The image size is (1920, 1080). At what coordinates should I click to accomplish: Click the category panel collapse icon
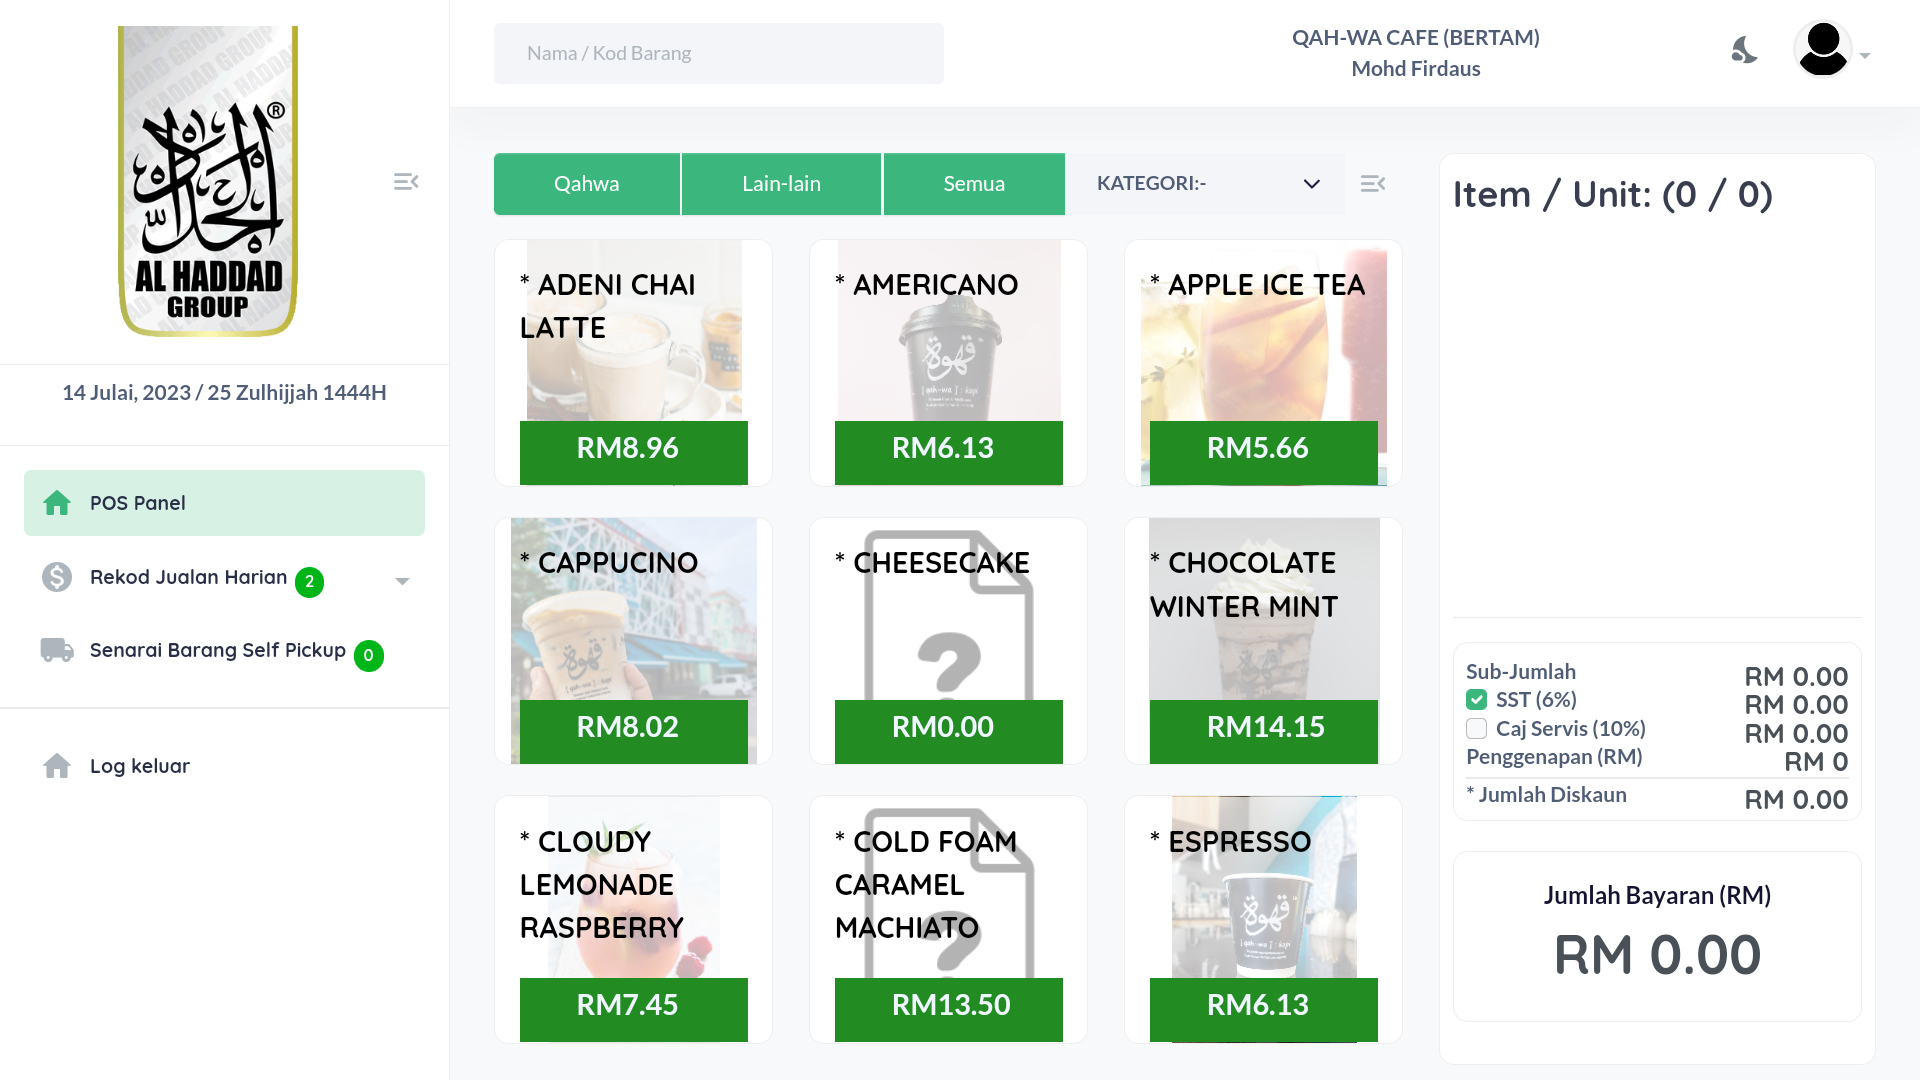1373,184
